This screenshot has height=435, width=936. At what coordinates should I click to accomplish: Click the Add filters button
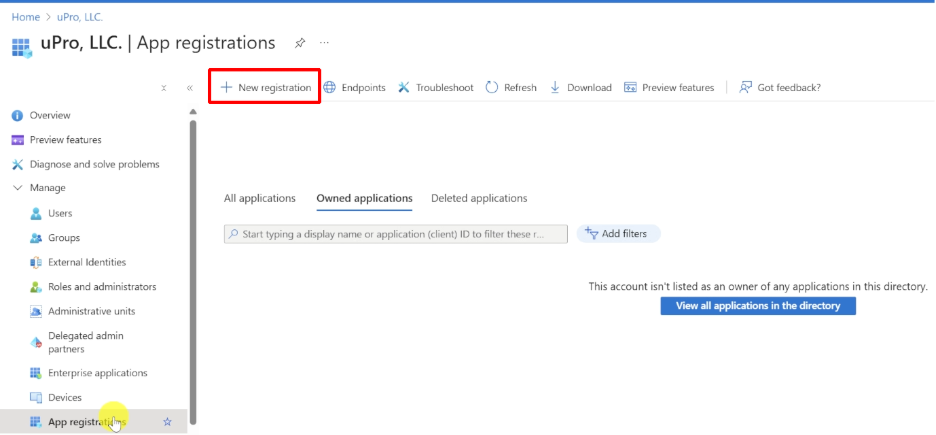point(616,234)
